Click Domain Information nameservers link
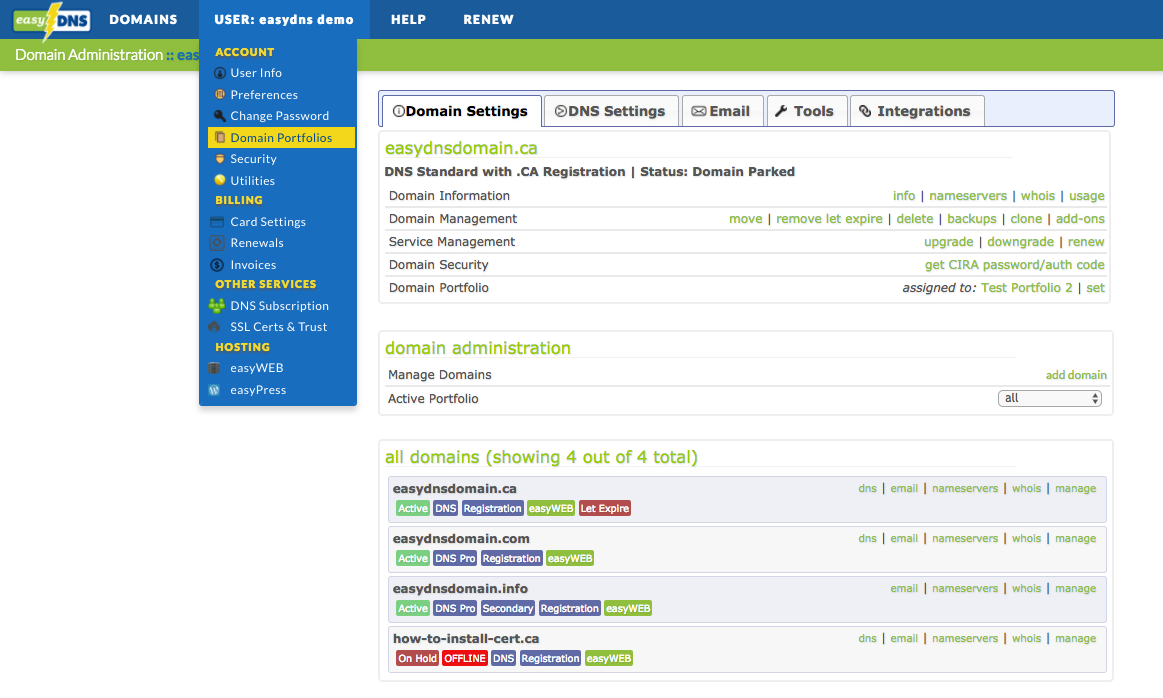 point(968,196)
